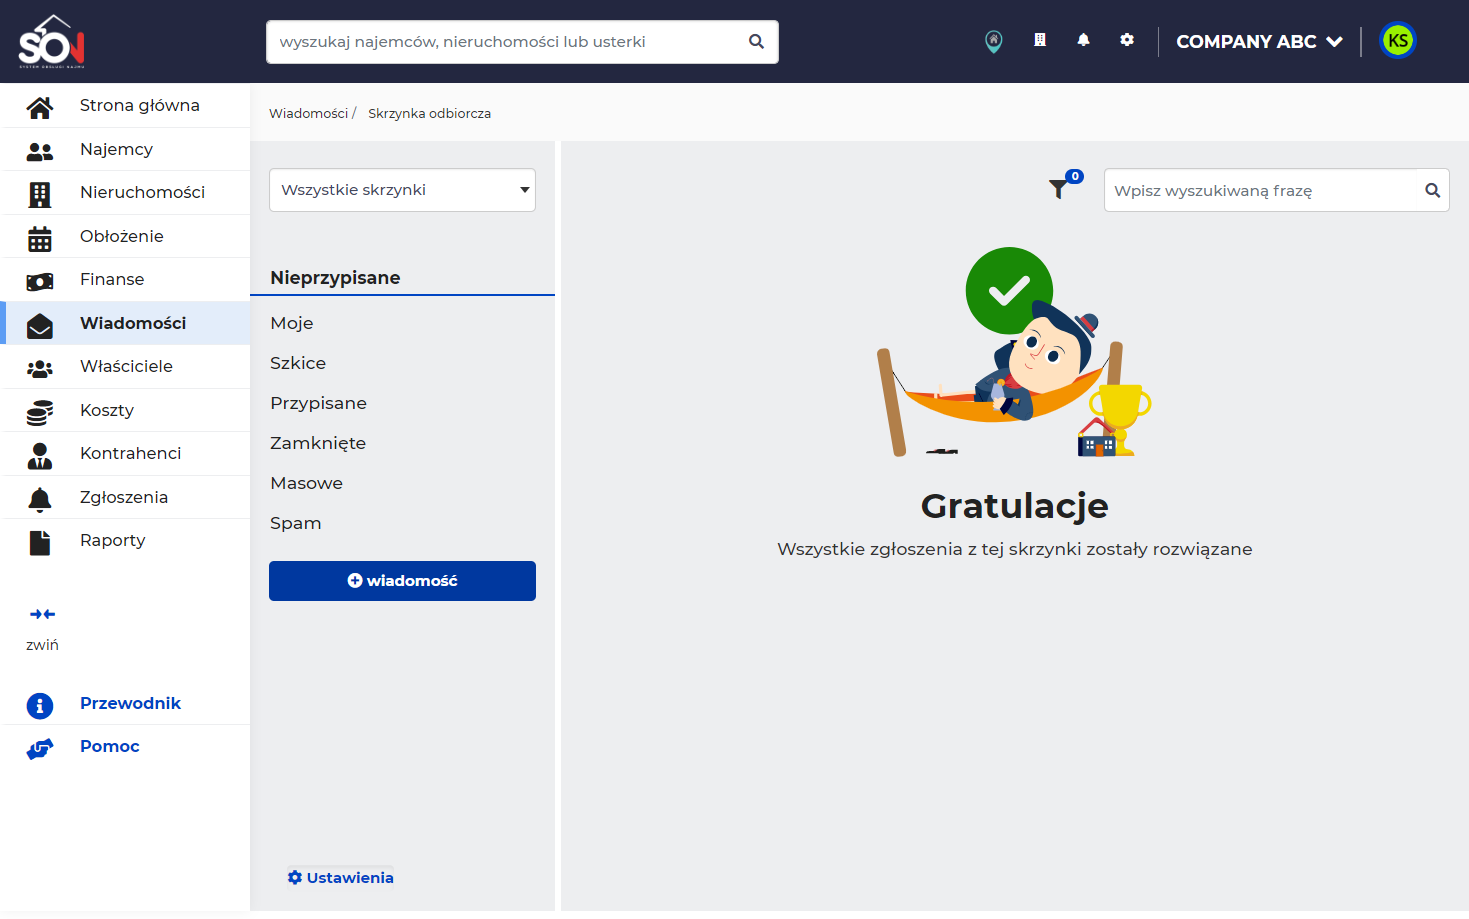Click the tenants people icon

[x=40, y=150]
